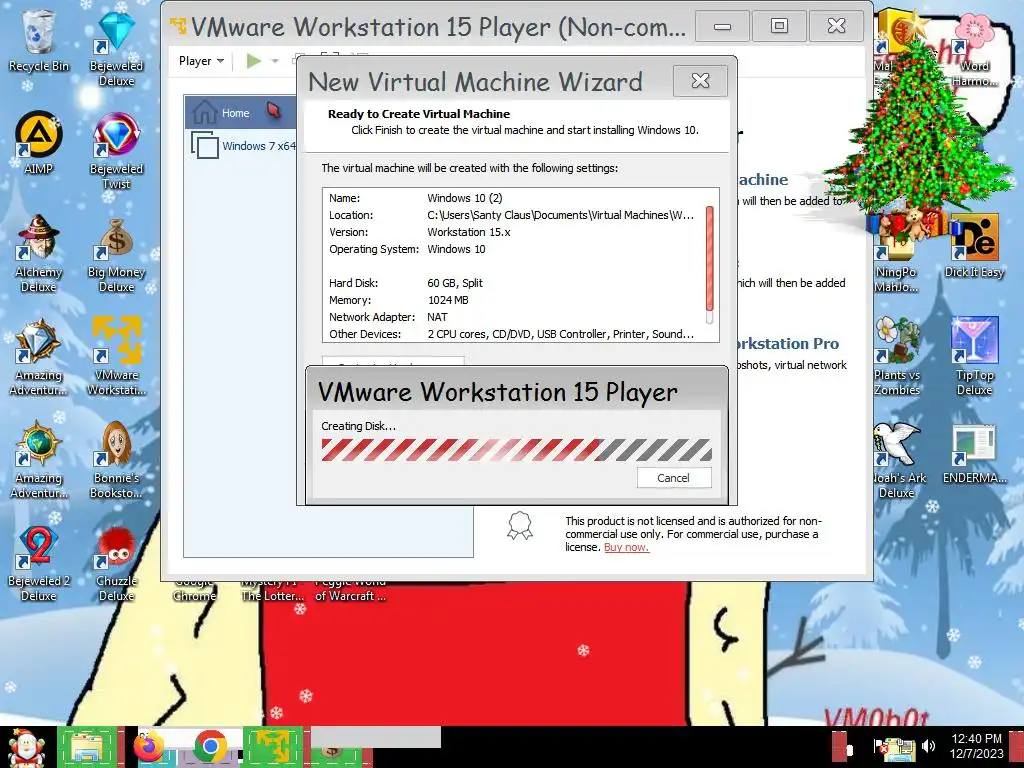
Task: Launch Google Chrome from the taskbar
Action: (210, 747)
